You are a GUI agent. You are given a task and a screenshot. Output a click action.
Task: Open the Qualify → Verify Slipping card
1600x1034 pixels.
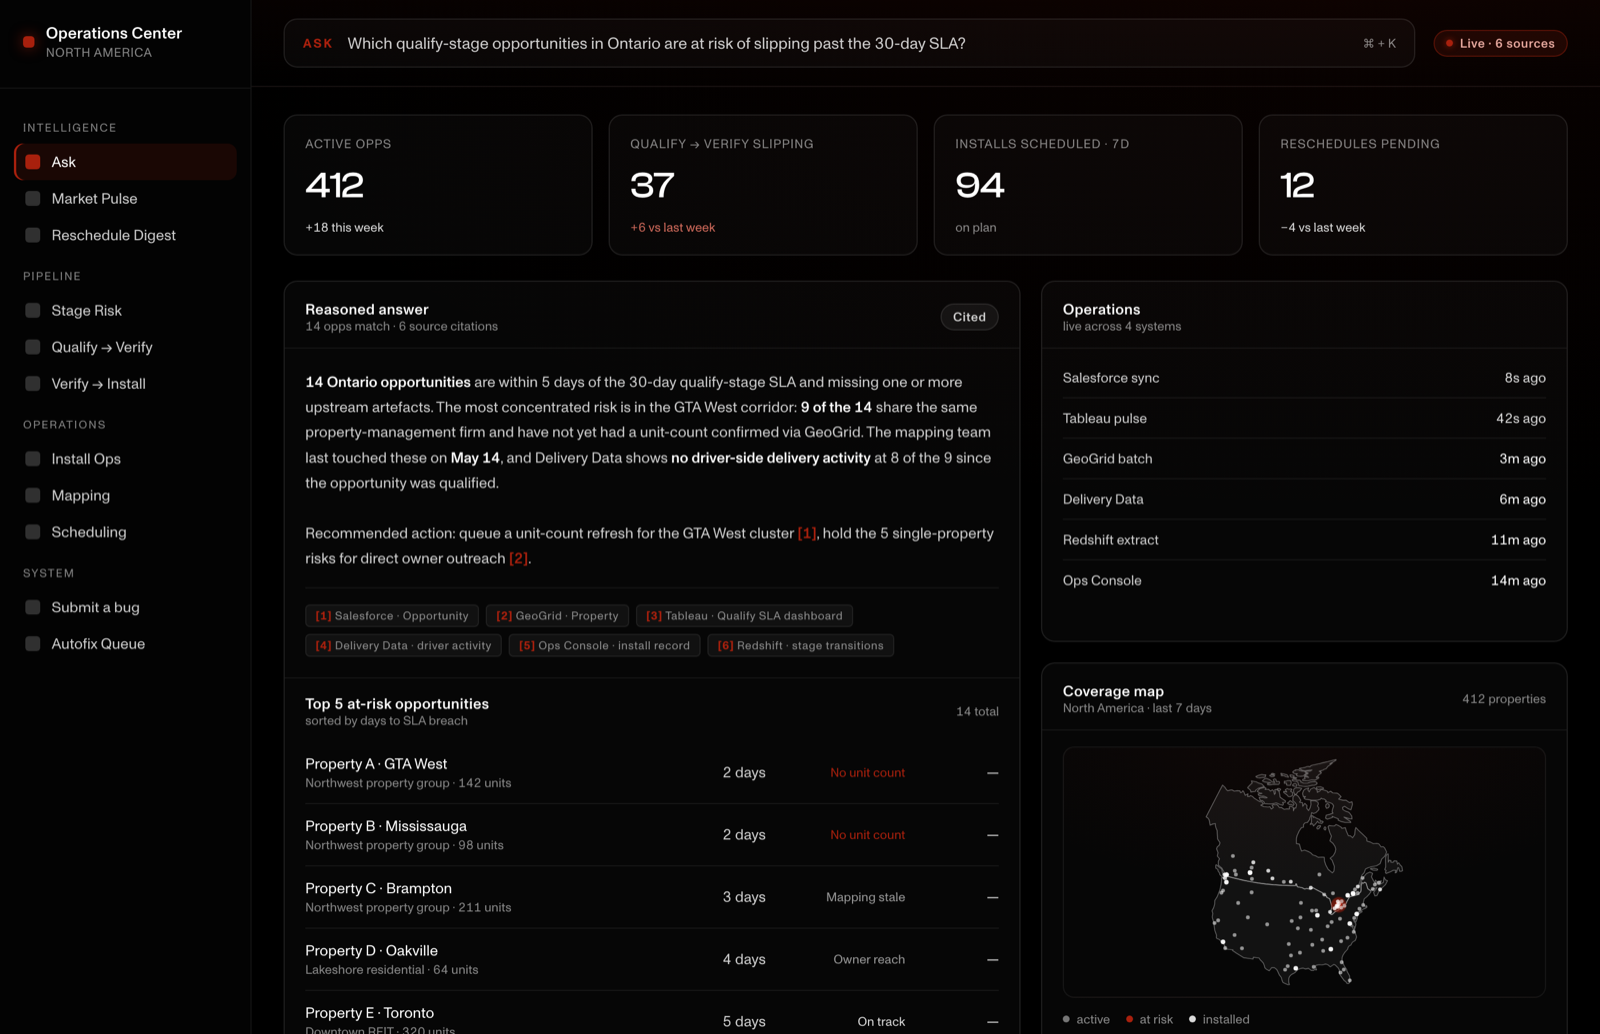763,185
